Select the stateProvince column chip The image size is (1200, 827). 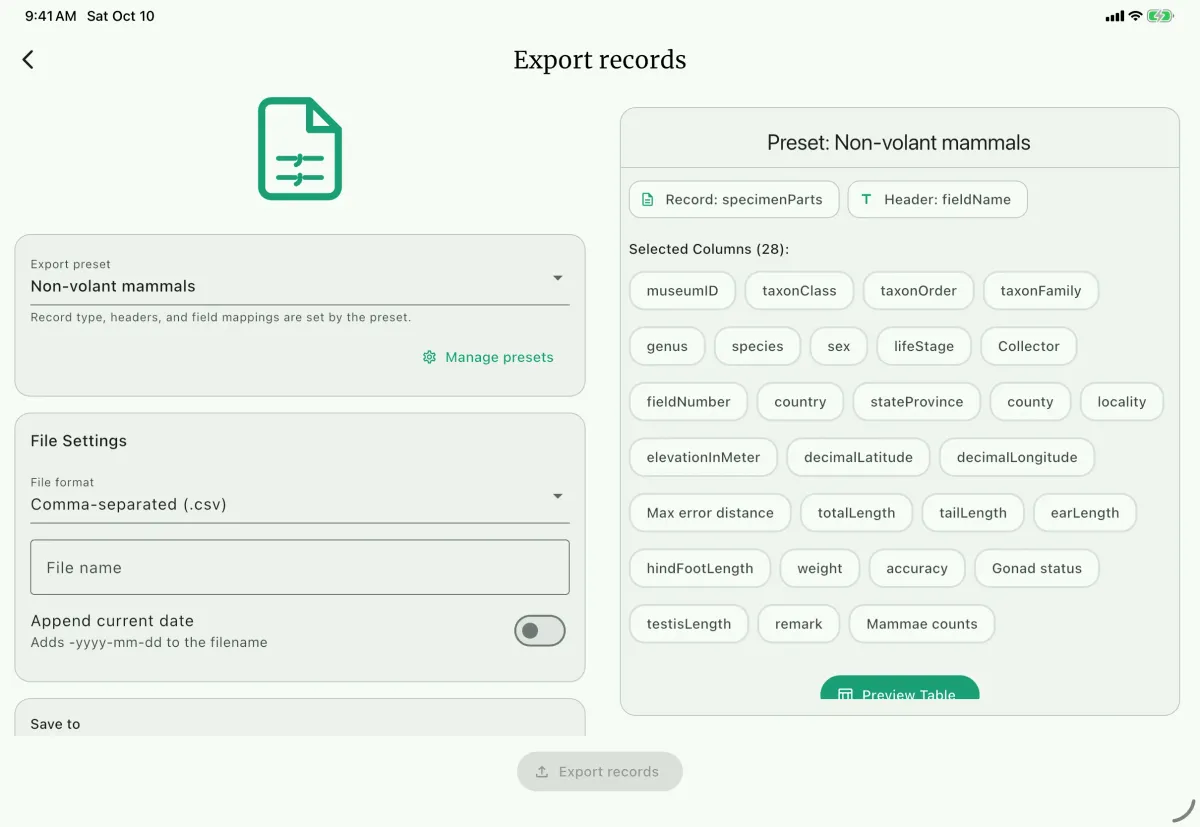[x=917, y=402]
